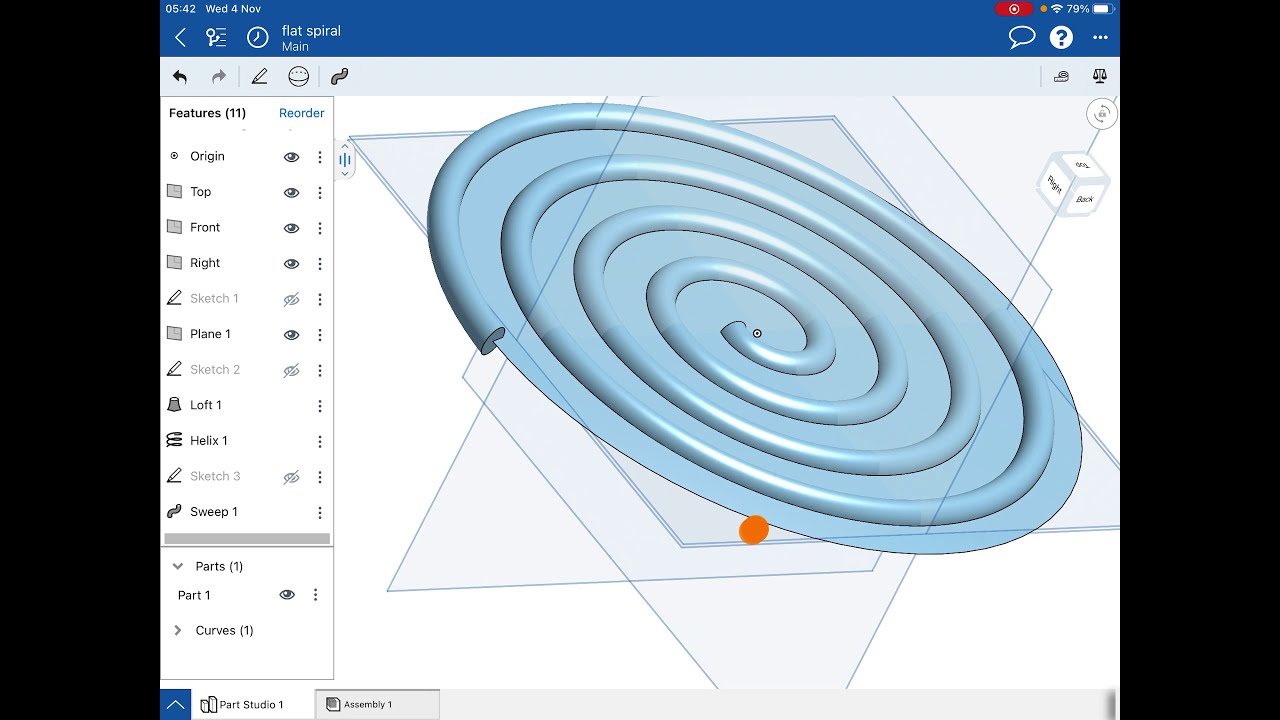Tap the flat spiral document title

click(311, 31)
